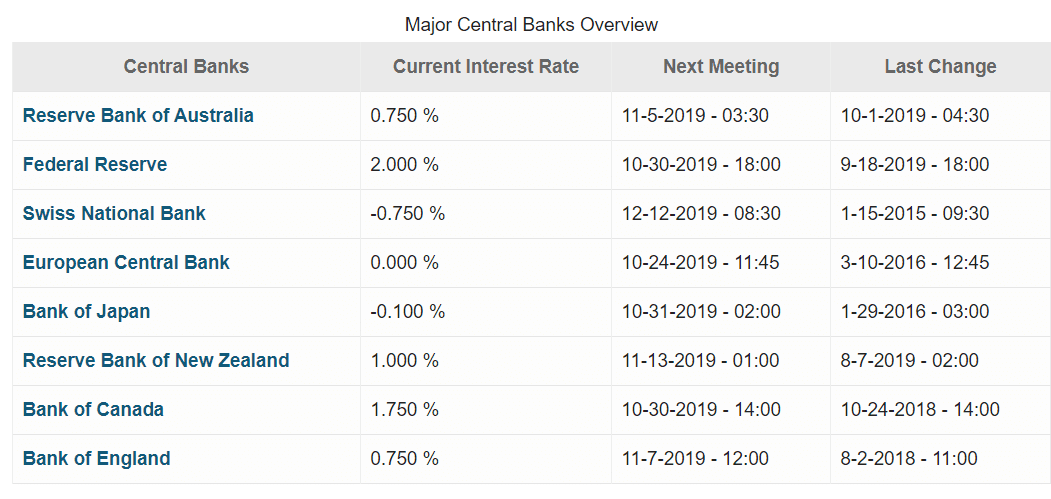Open the Bank of Japan link
Viewport: 1051px width, 499px height.
click(x=86, y=311)
